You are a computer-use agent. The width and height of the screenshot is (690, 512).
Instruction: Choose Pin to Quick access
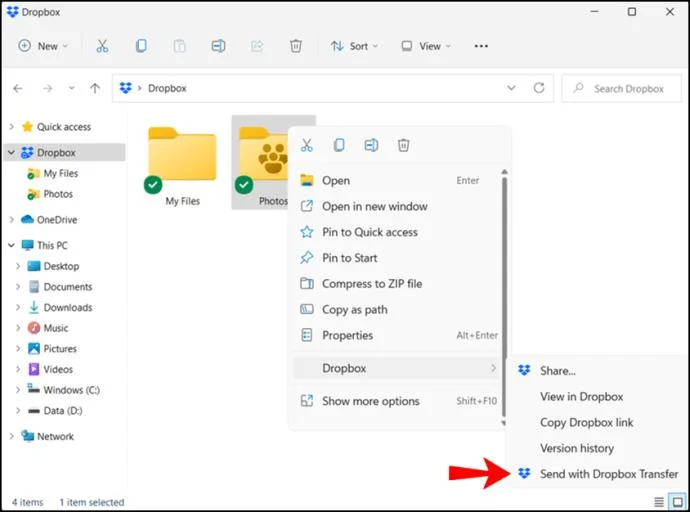(396, 232)
